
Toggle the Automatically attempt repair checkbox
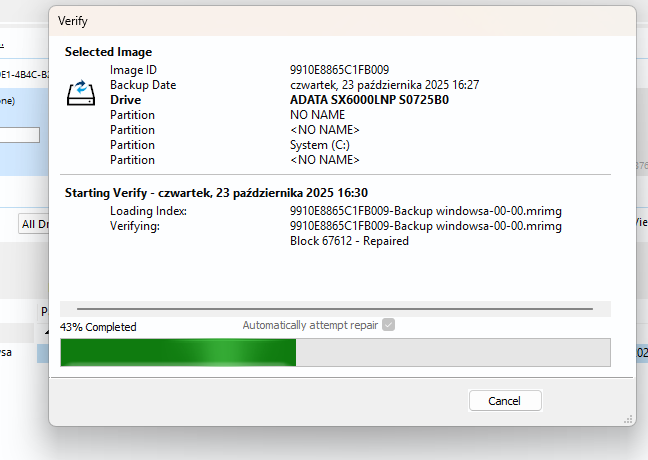click(x=389, y=325)
